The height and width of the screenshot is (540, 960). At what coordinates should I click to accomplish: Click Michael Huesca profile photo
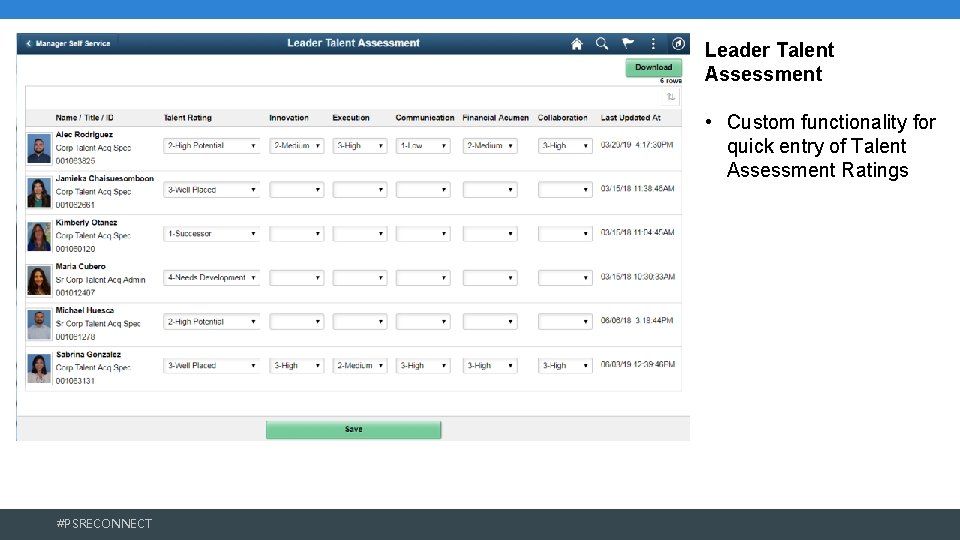point(39,325)
